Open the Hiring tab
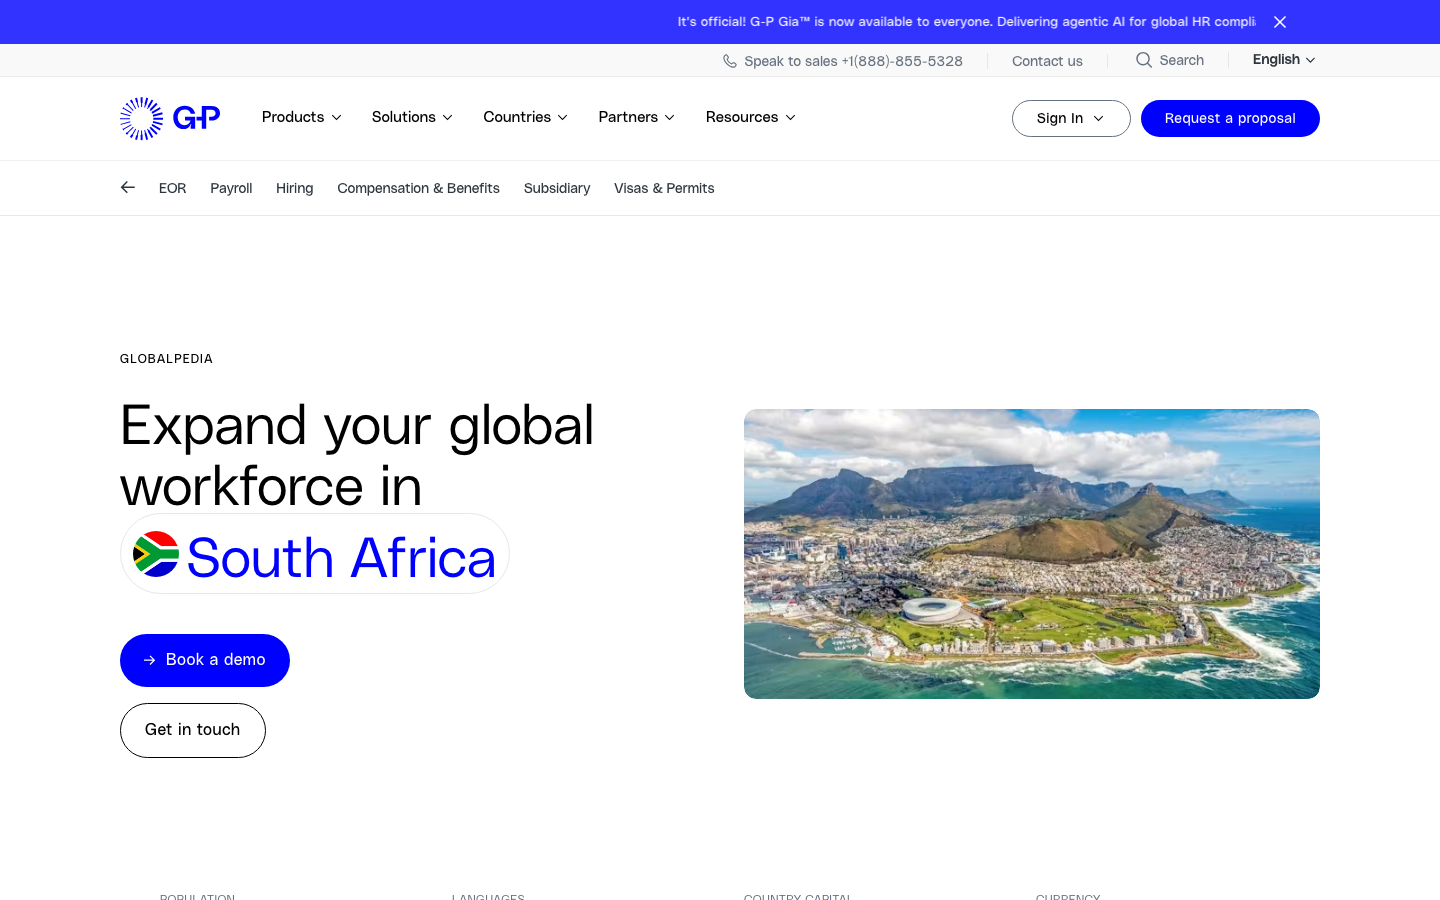The image size is (1440, 900). click(294, 188)
